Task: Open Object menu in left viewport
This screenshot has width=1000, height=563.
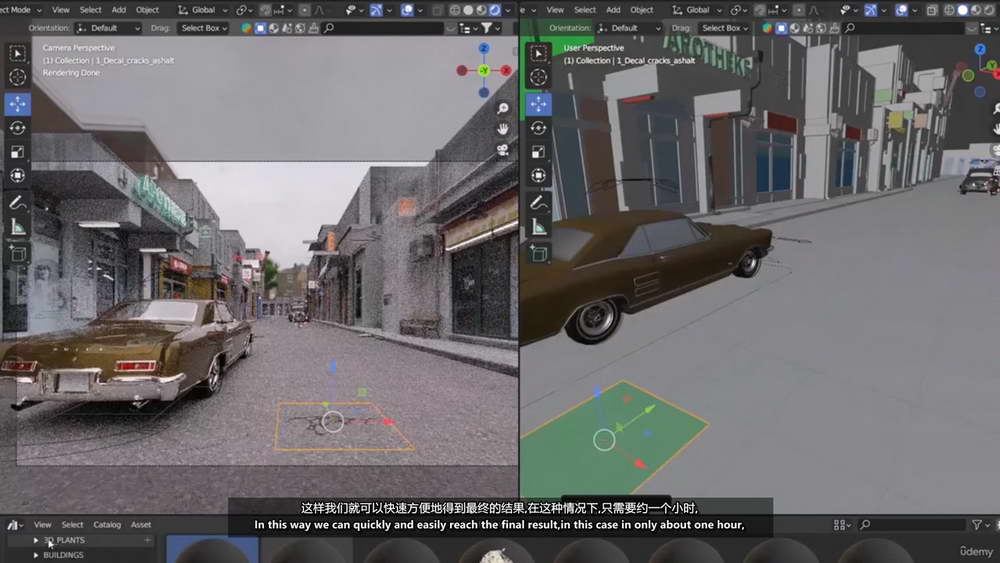Action: coord(147,10)
